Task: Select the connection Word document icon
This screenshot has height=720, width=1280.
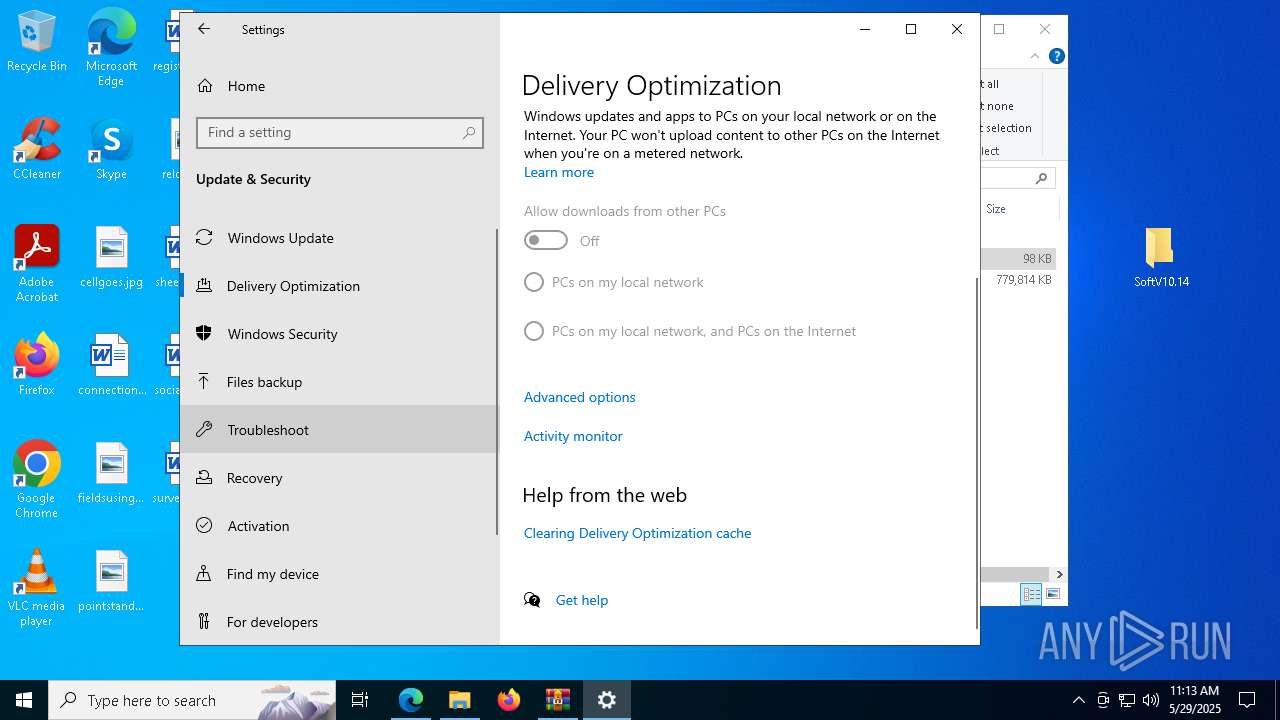Action: pyautogui.click(x=111, y=365)
